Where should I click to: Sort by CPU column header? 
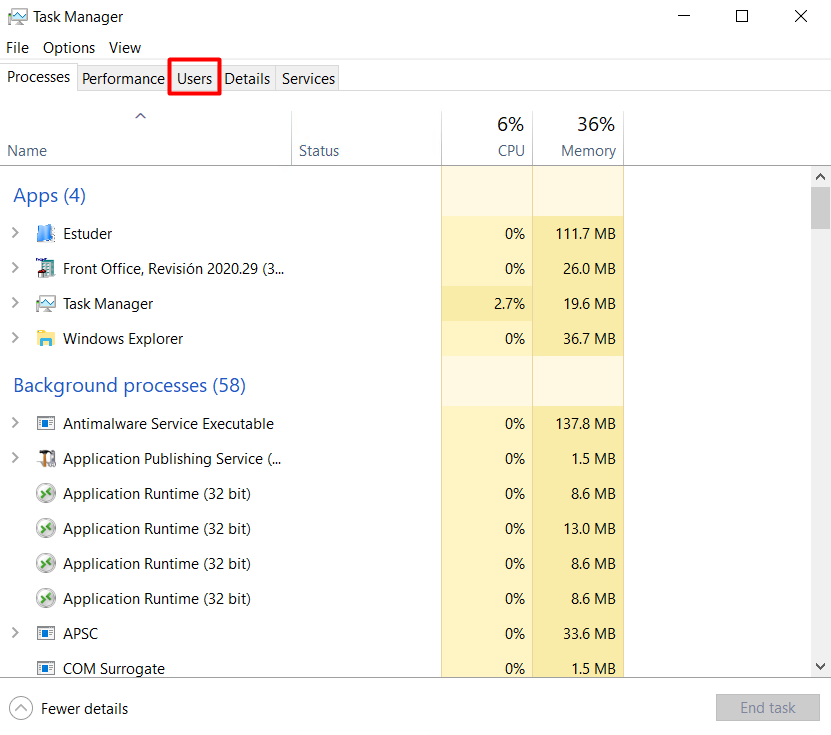coord(487,138)
